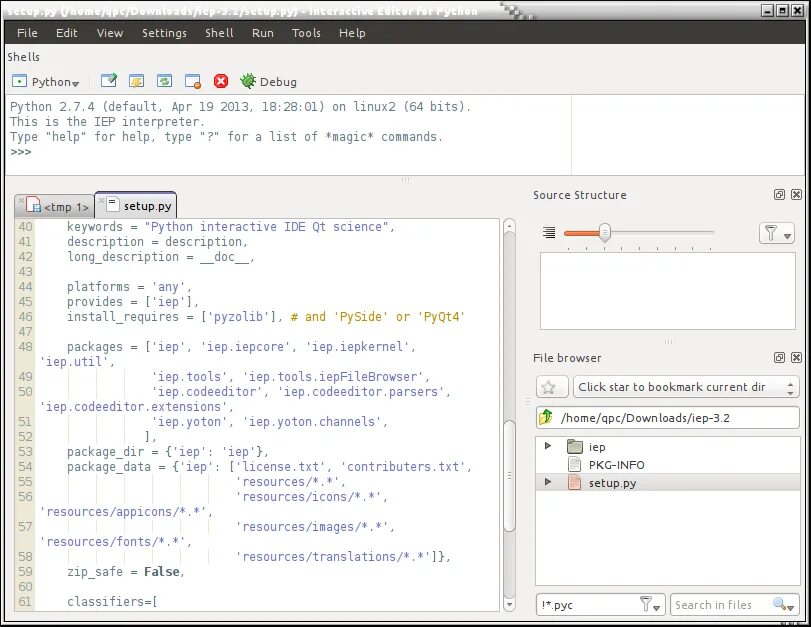Click line number 46 in the editor
811x627 pixels.
(x=25, y=317)
